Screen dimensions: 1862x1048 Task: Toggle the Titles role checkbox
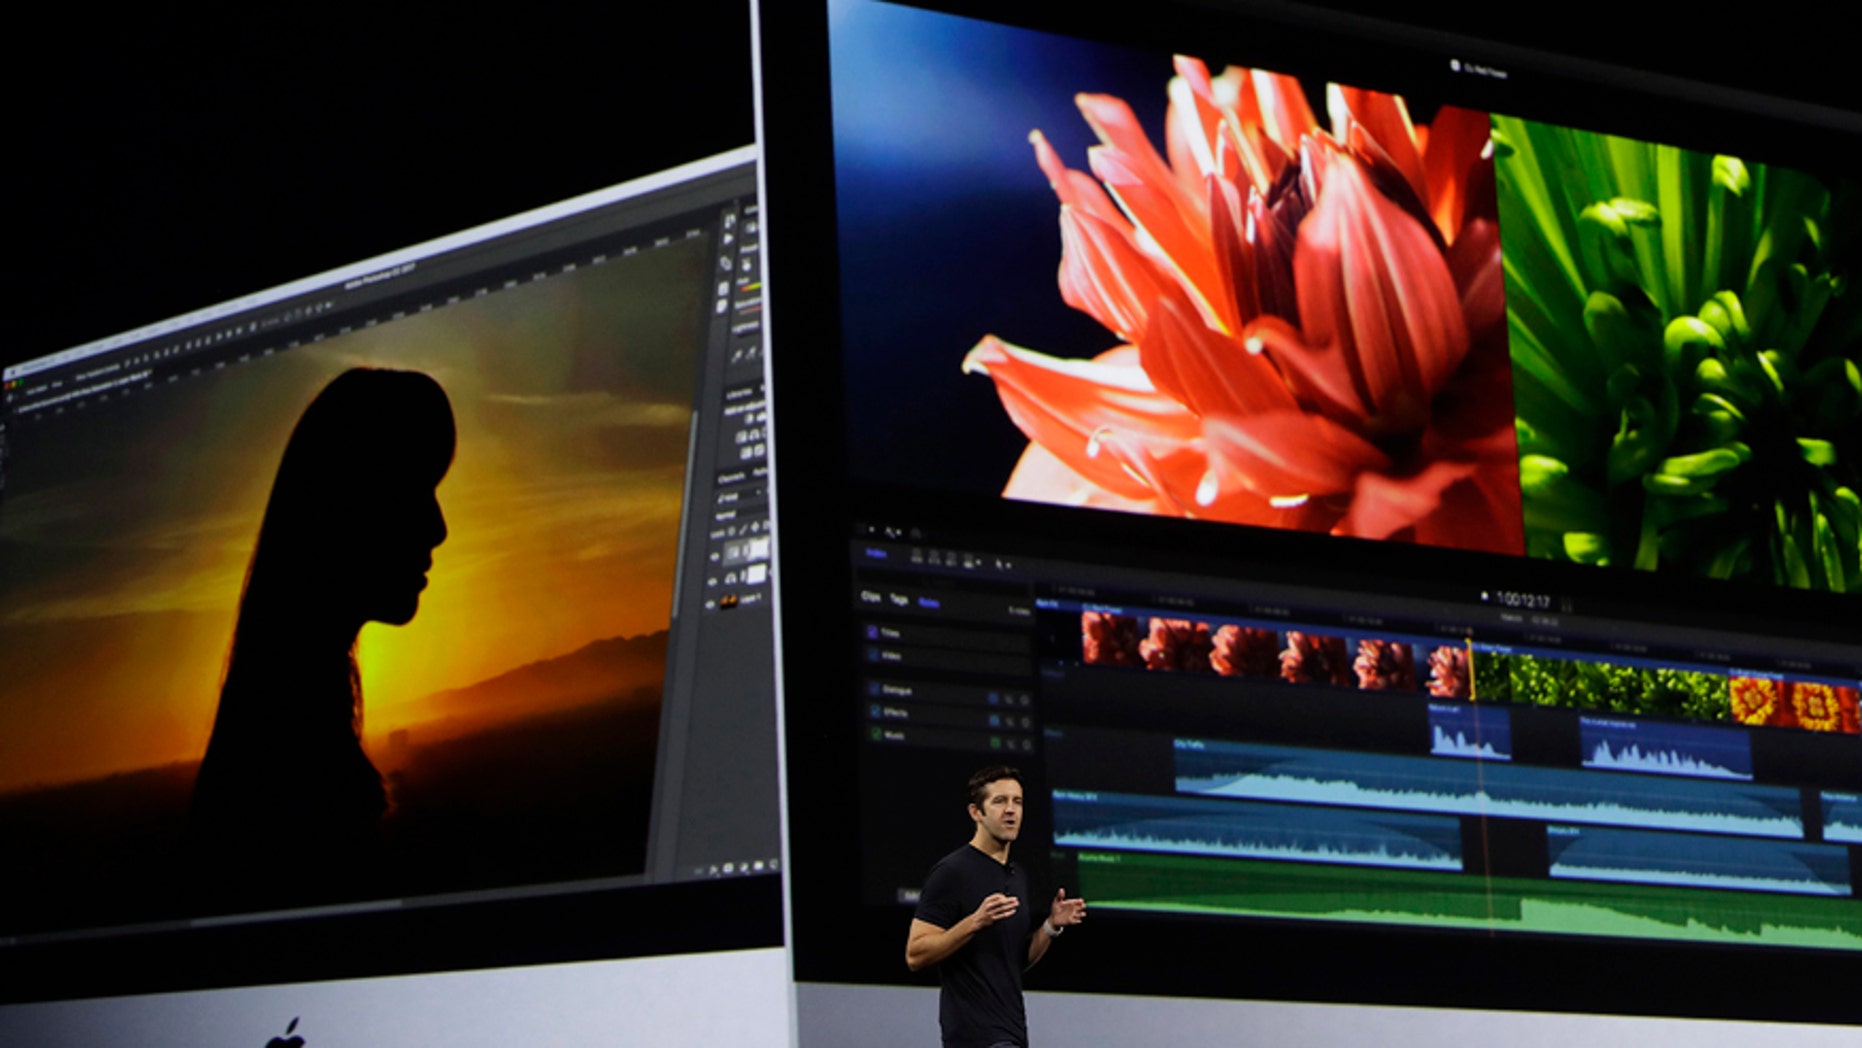click(x=872, y=632)
